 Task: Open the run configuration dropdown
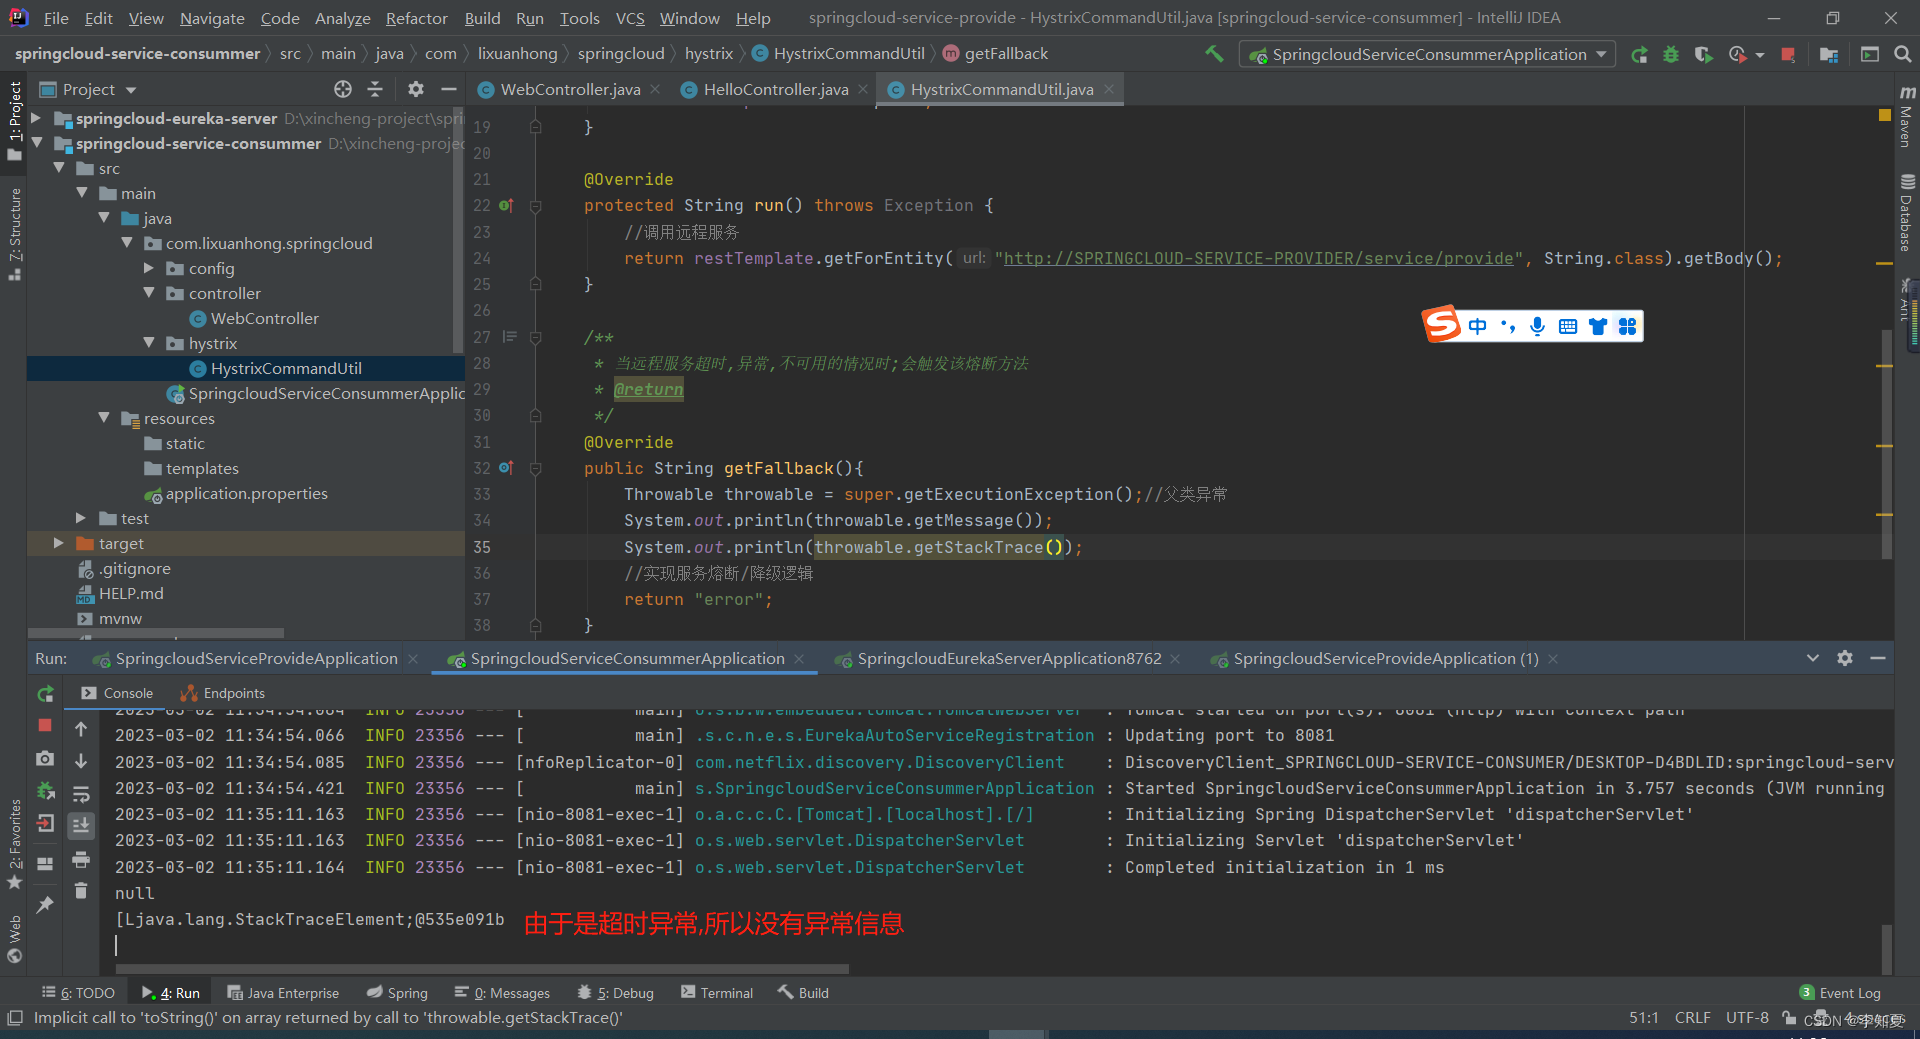1428,55
